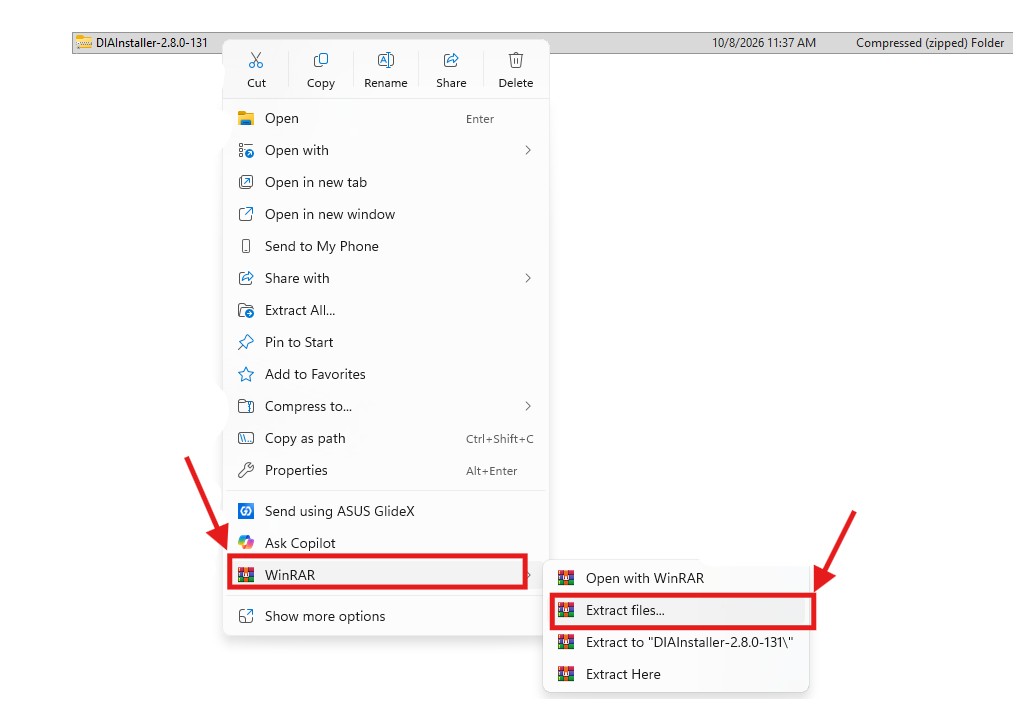Select Open with WinRAR

[x=677, y=577]
